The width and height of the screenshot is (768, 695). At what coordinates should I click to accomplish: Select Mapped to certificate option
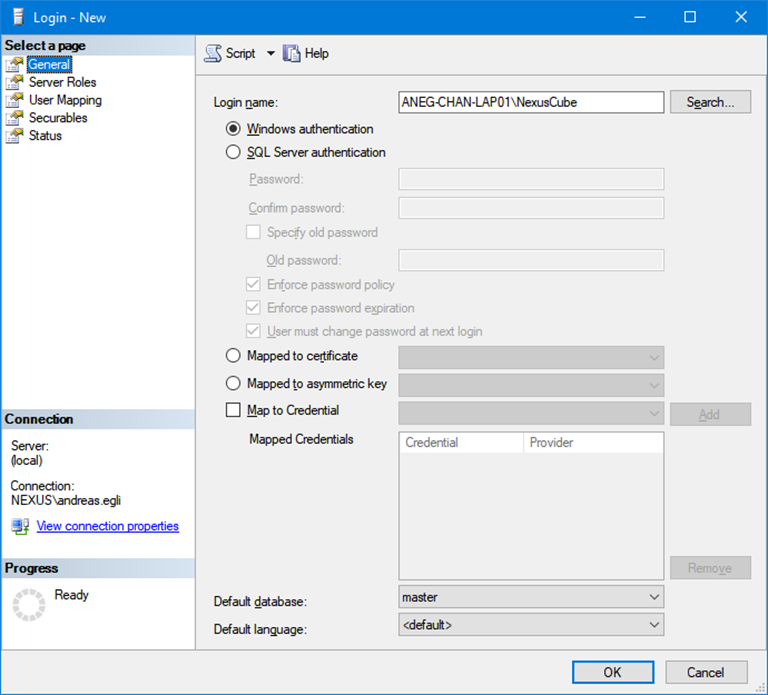(233, 356)
